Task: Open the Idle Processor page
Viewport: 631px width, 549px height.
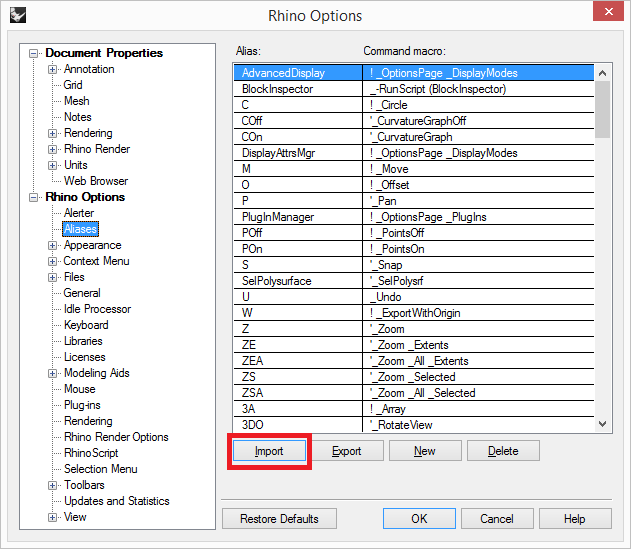Action: 97,309
